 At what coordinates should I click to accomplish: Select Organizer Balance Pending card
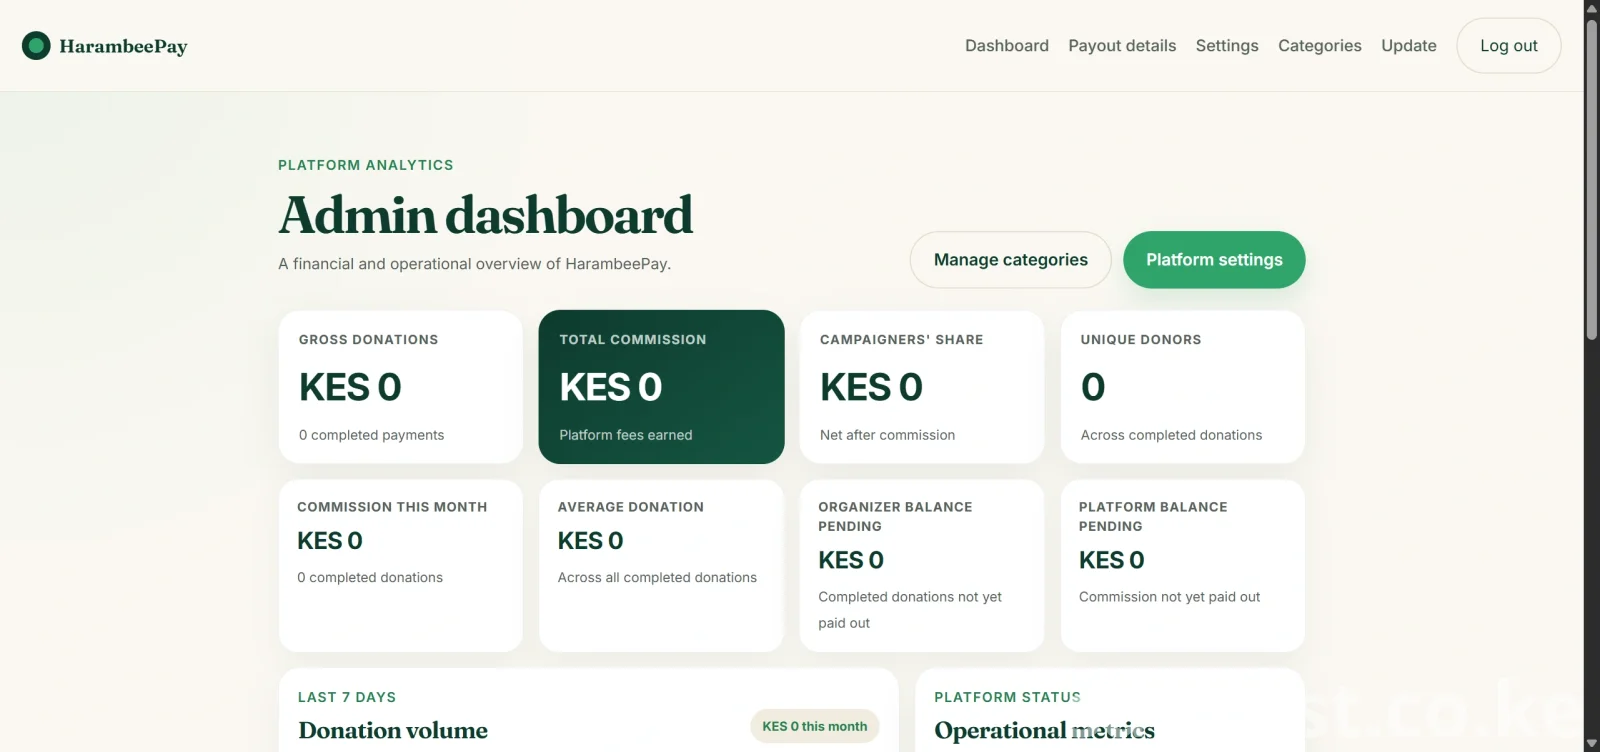tap(922, 566)
